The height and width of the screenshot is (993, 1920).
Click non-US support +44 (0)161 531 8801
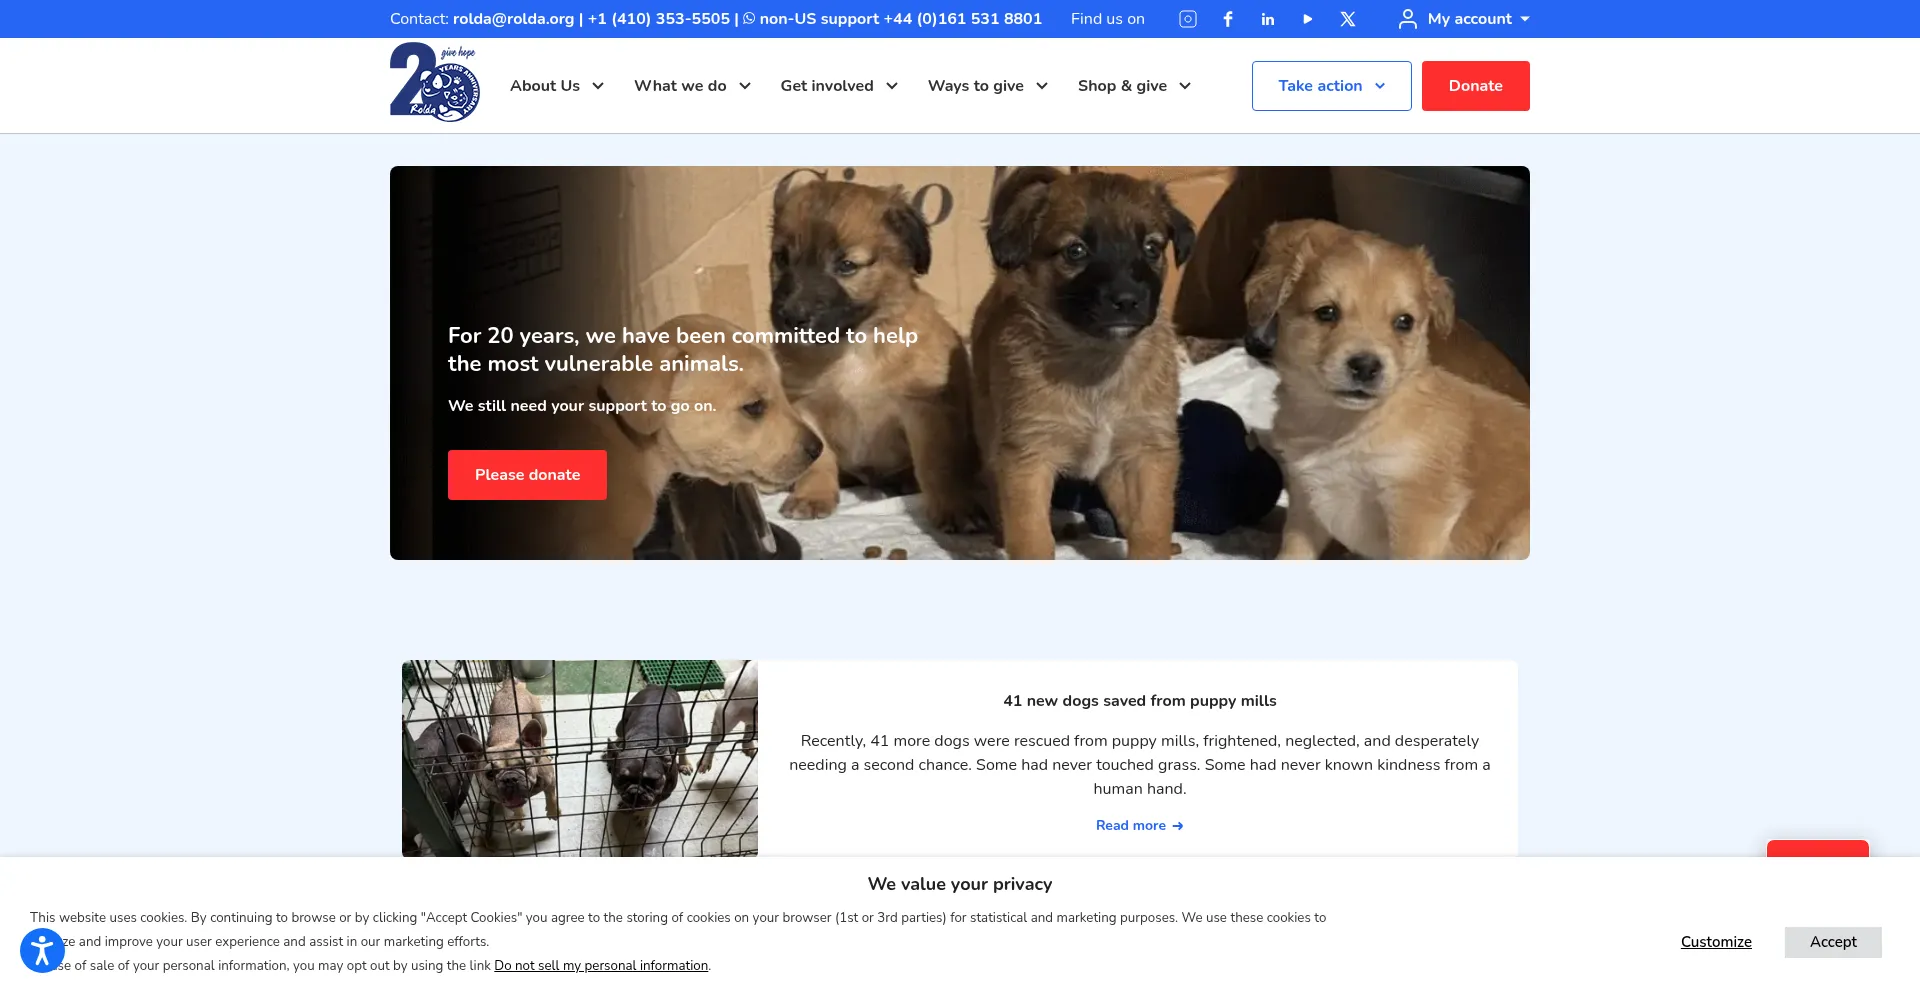coord(900,19)
